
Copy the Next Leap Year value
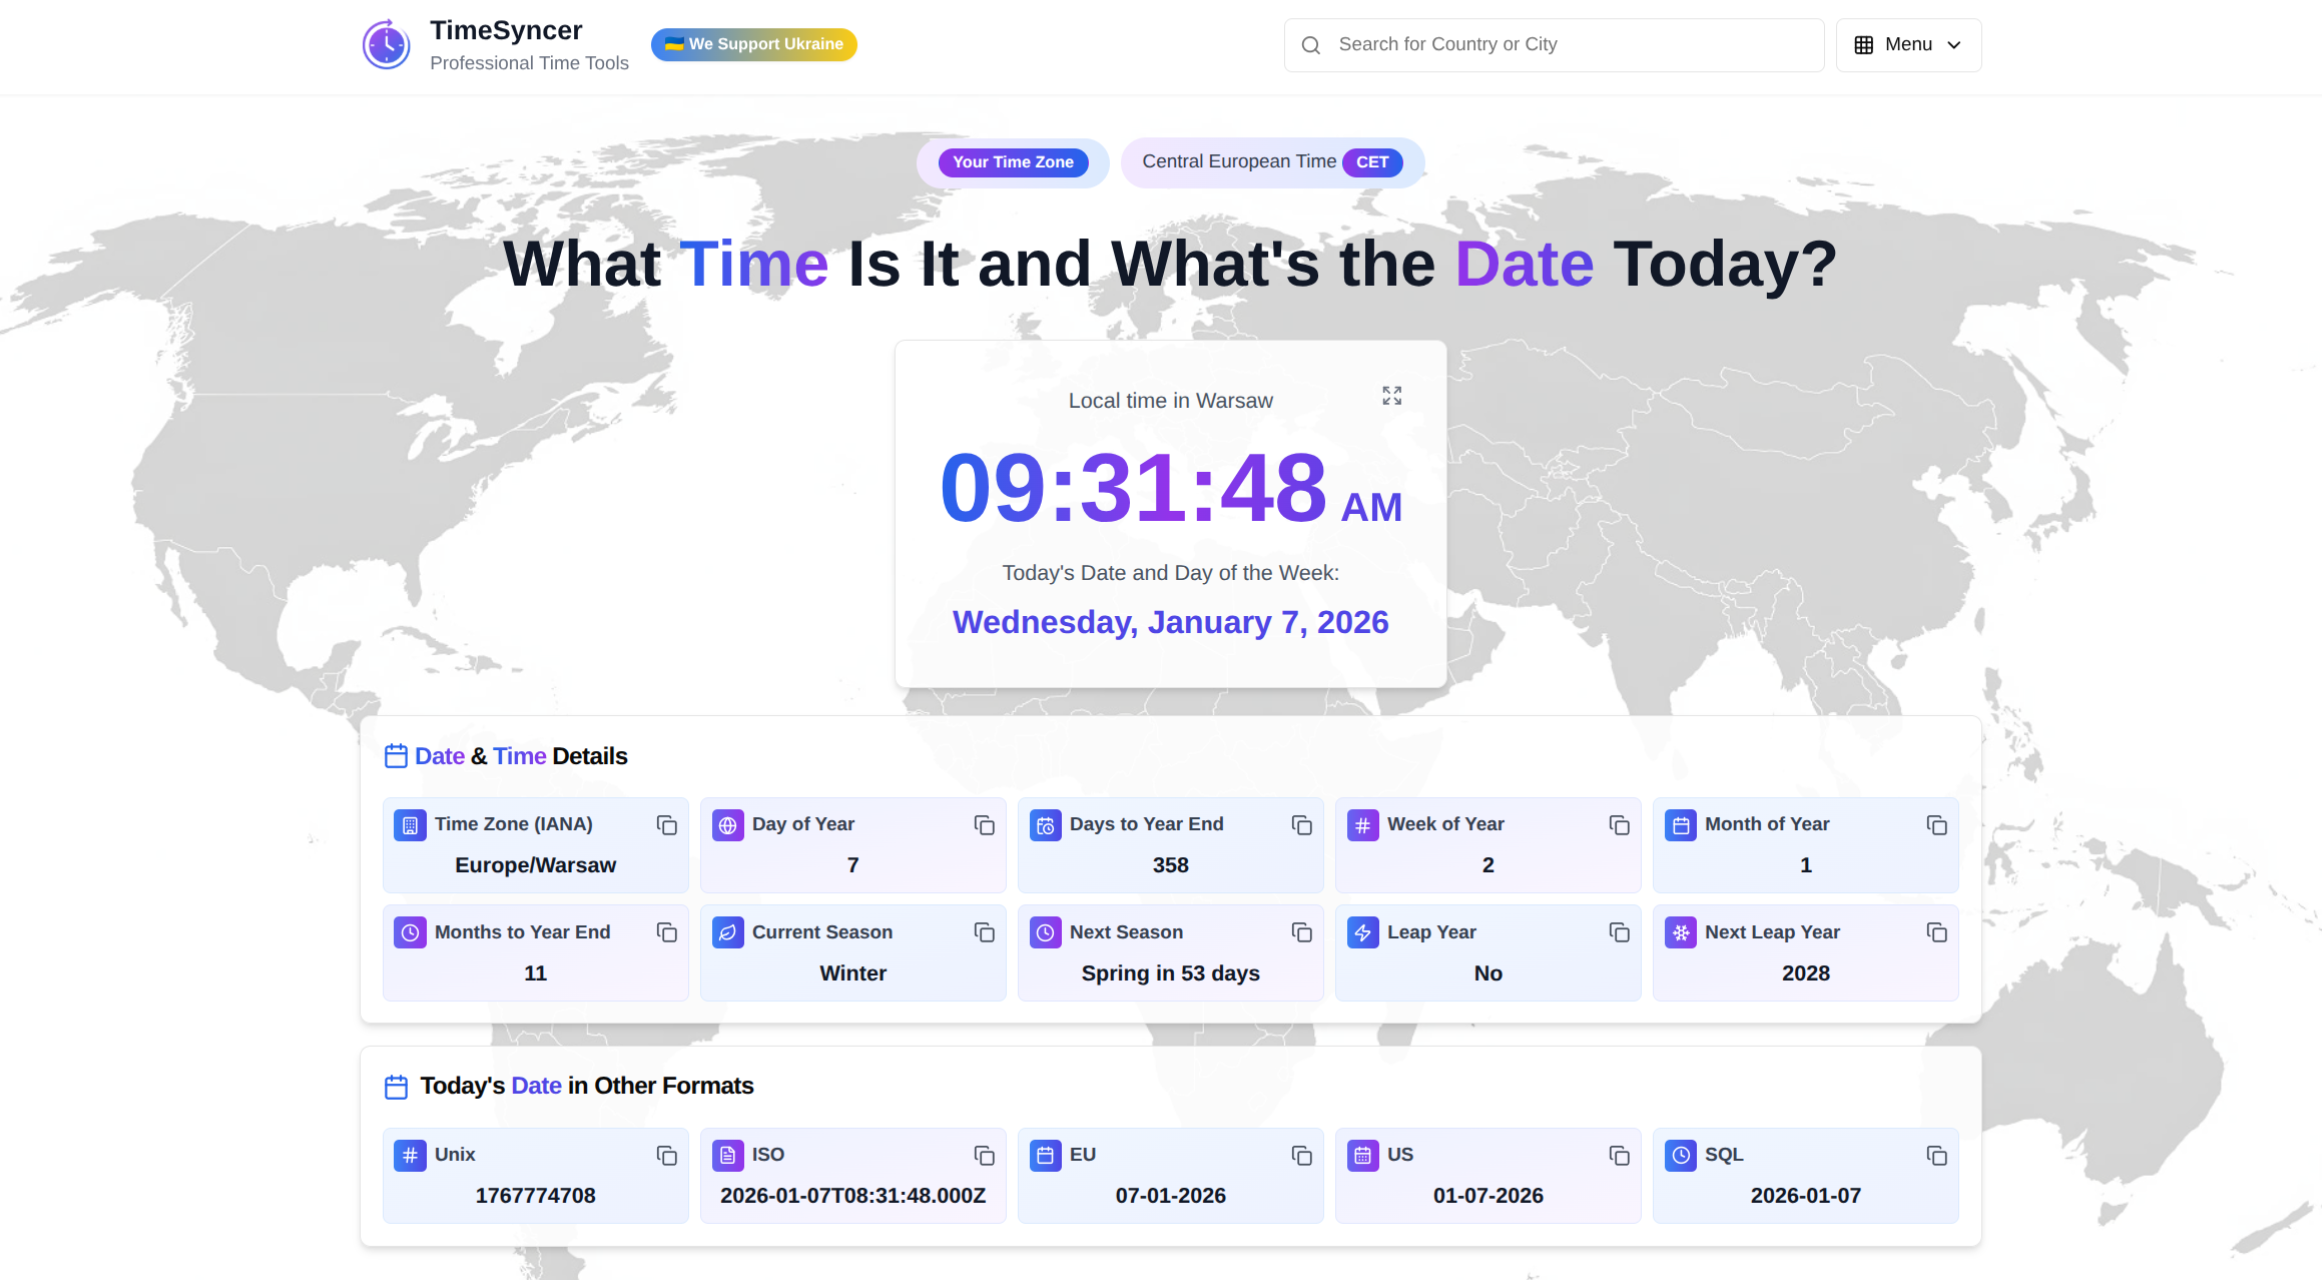pyautogui.click(x=1937, y=932)
